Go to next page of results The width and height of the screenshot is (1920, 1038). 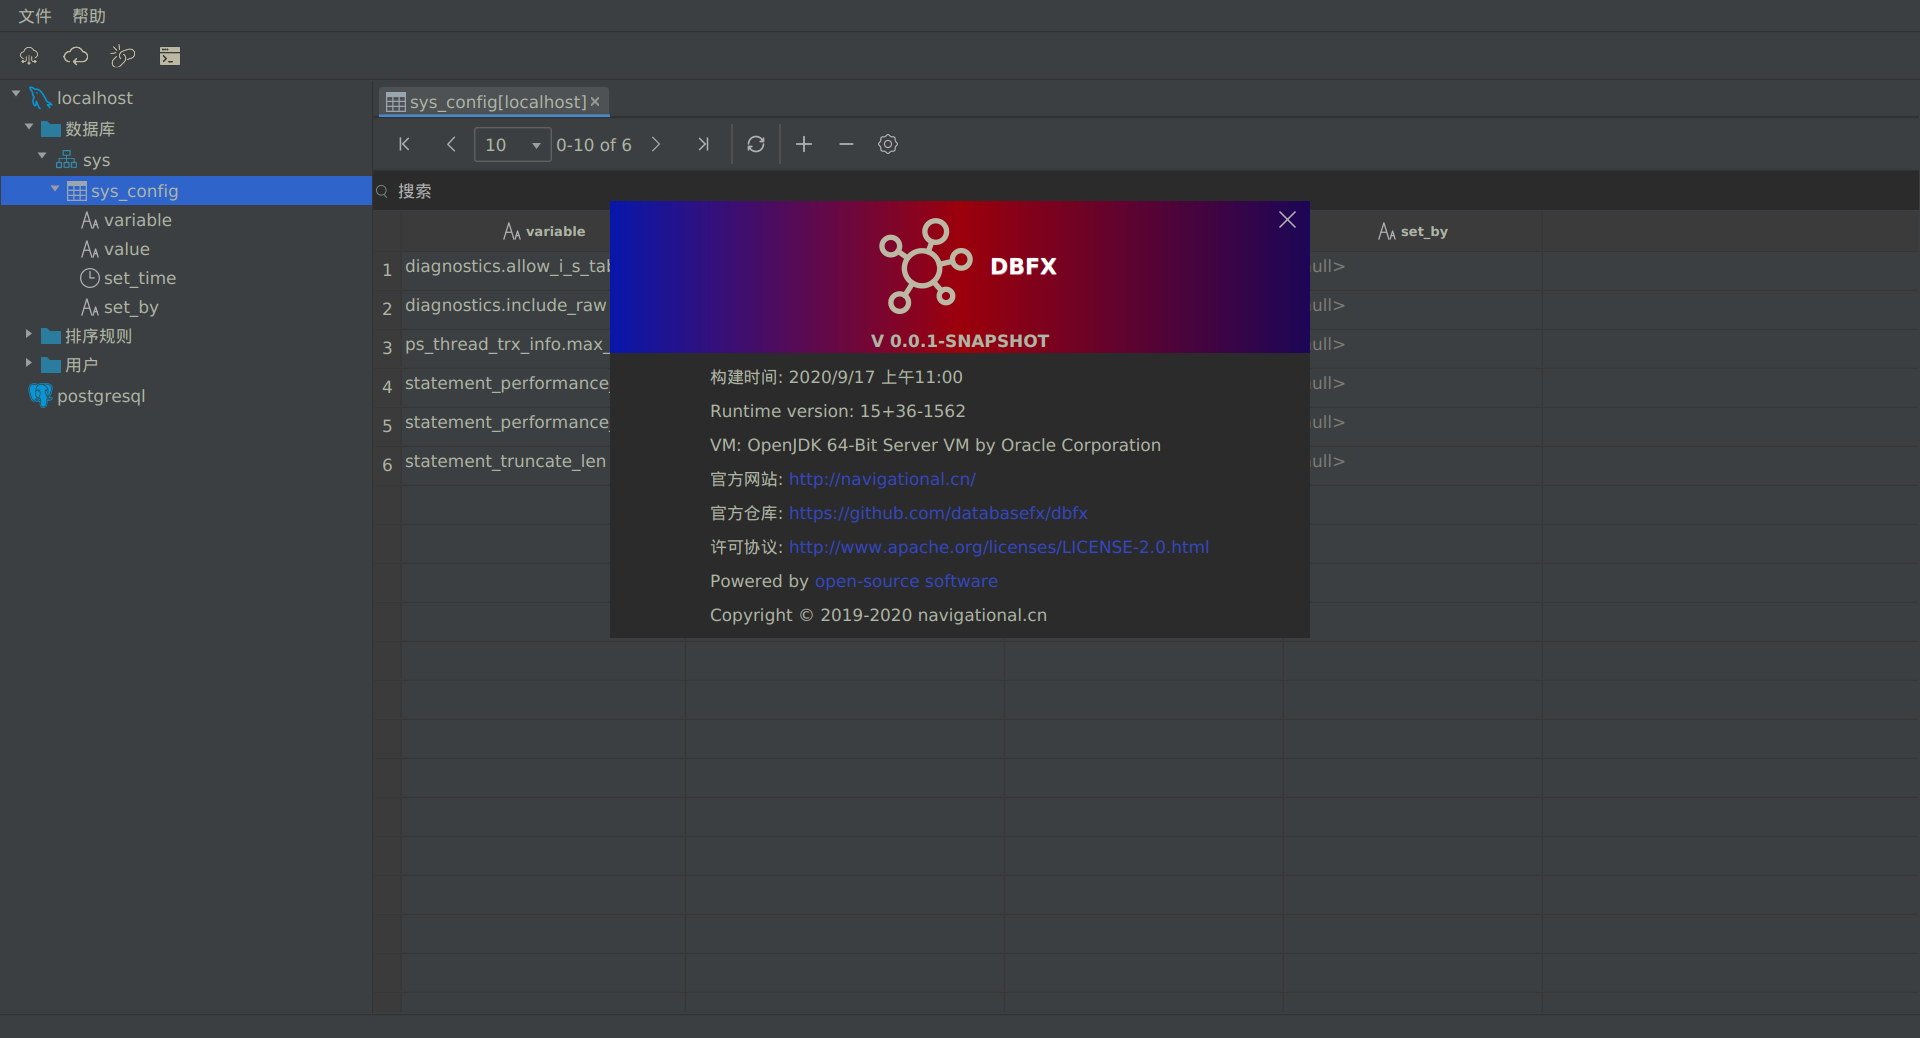click(656, 144)
